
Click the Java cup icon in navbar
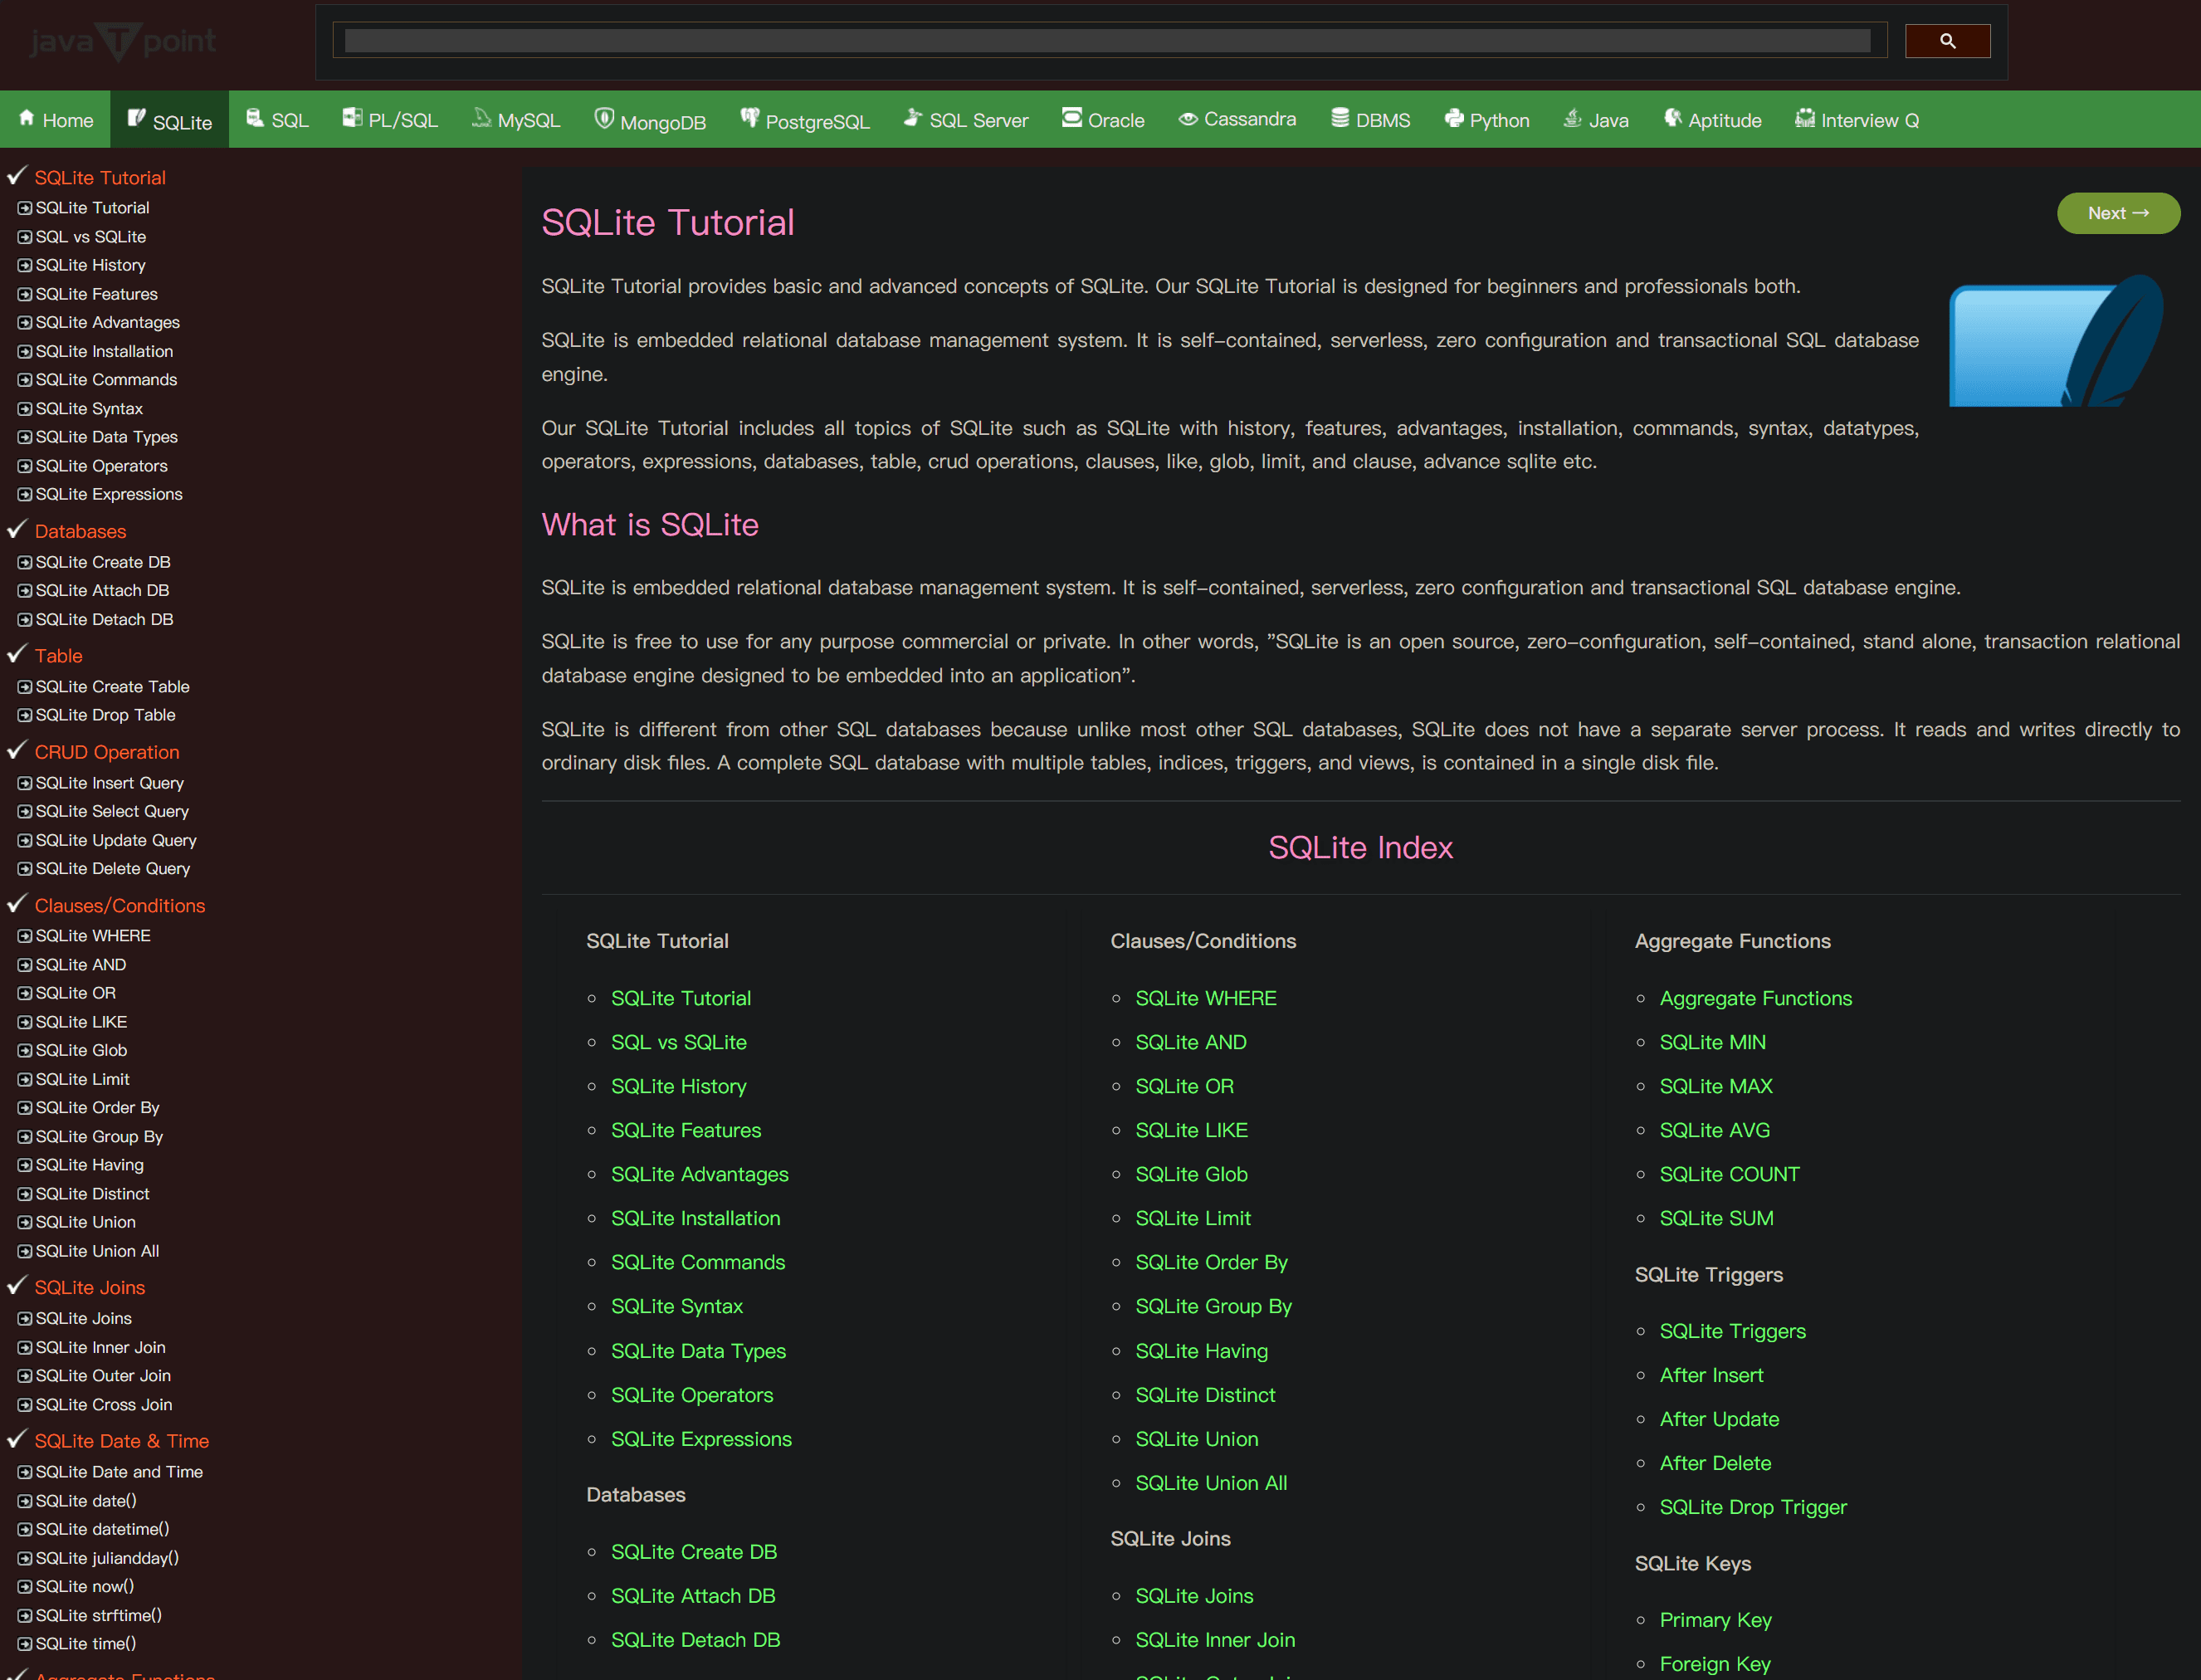(1573, 118)
